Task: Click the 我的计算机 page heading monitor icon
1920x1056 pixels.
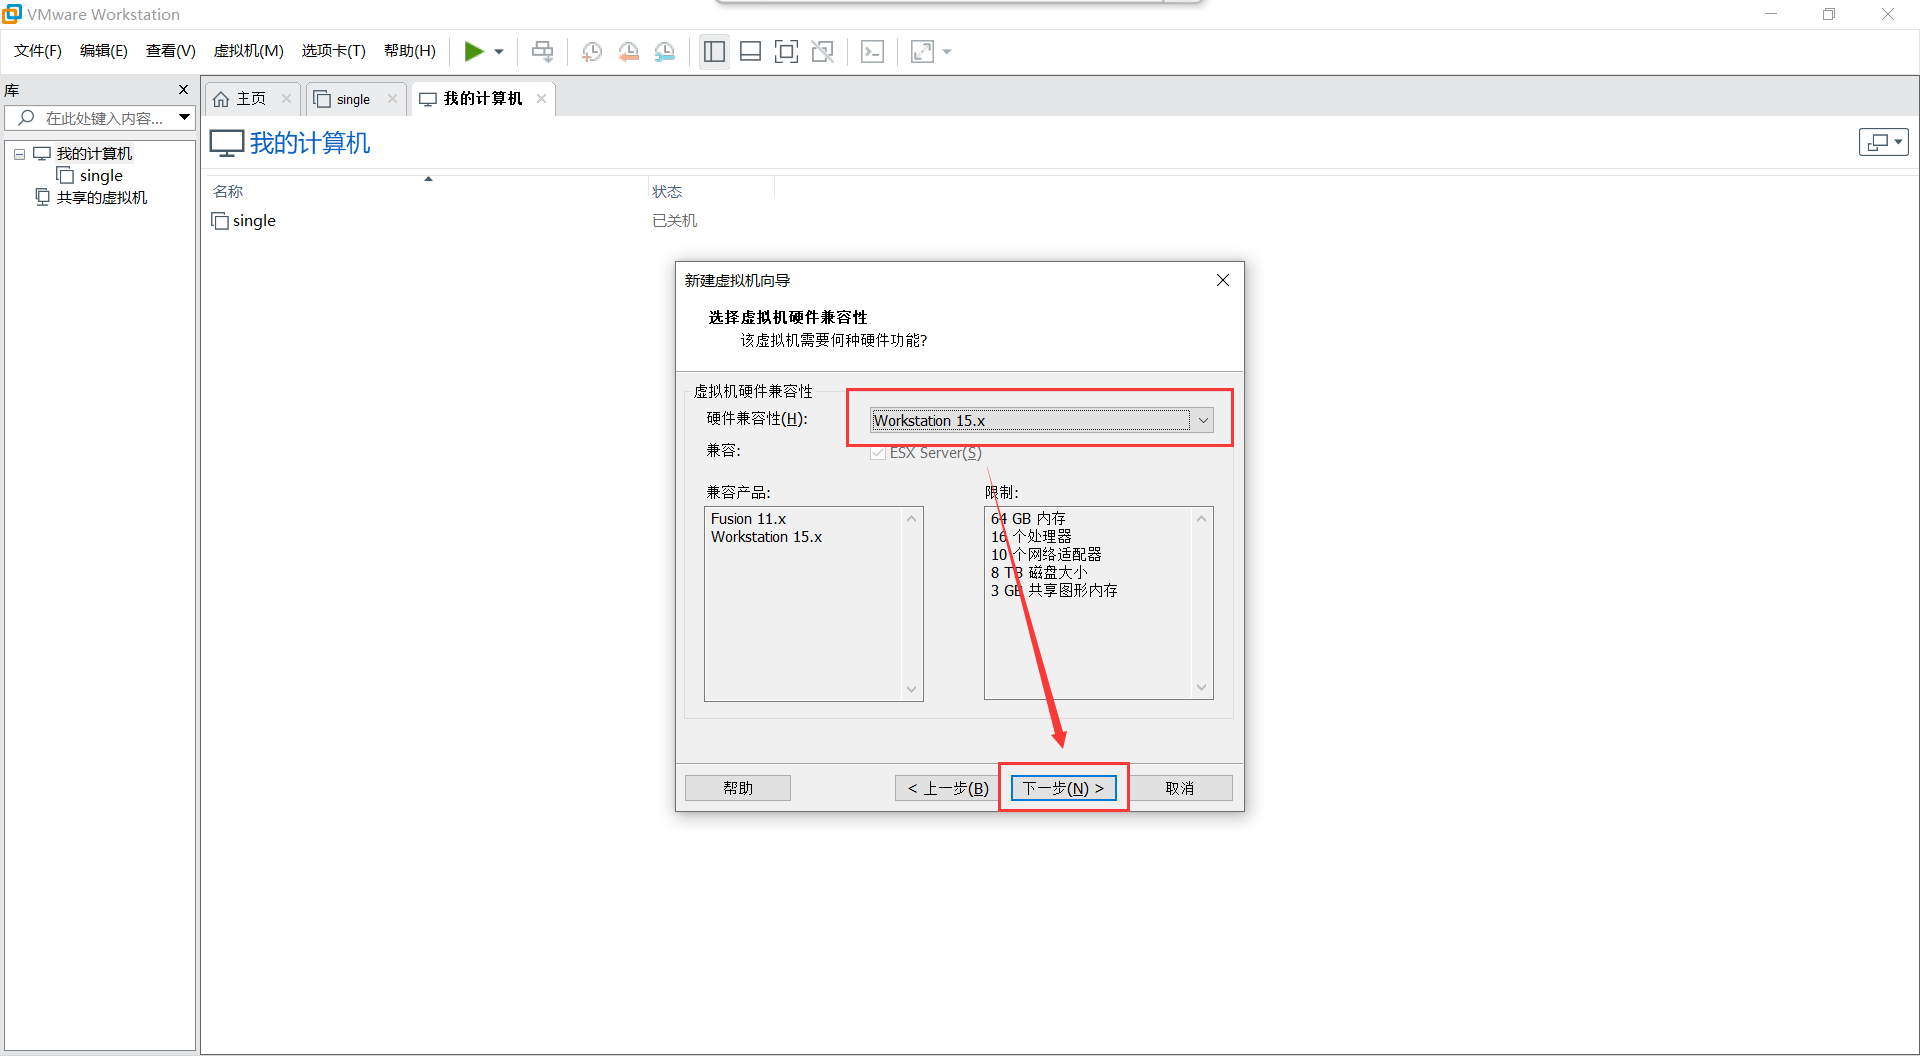Action: [x=227, y=143]
